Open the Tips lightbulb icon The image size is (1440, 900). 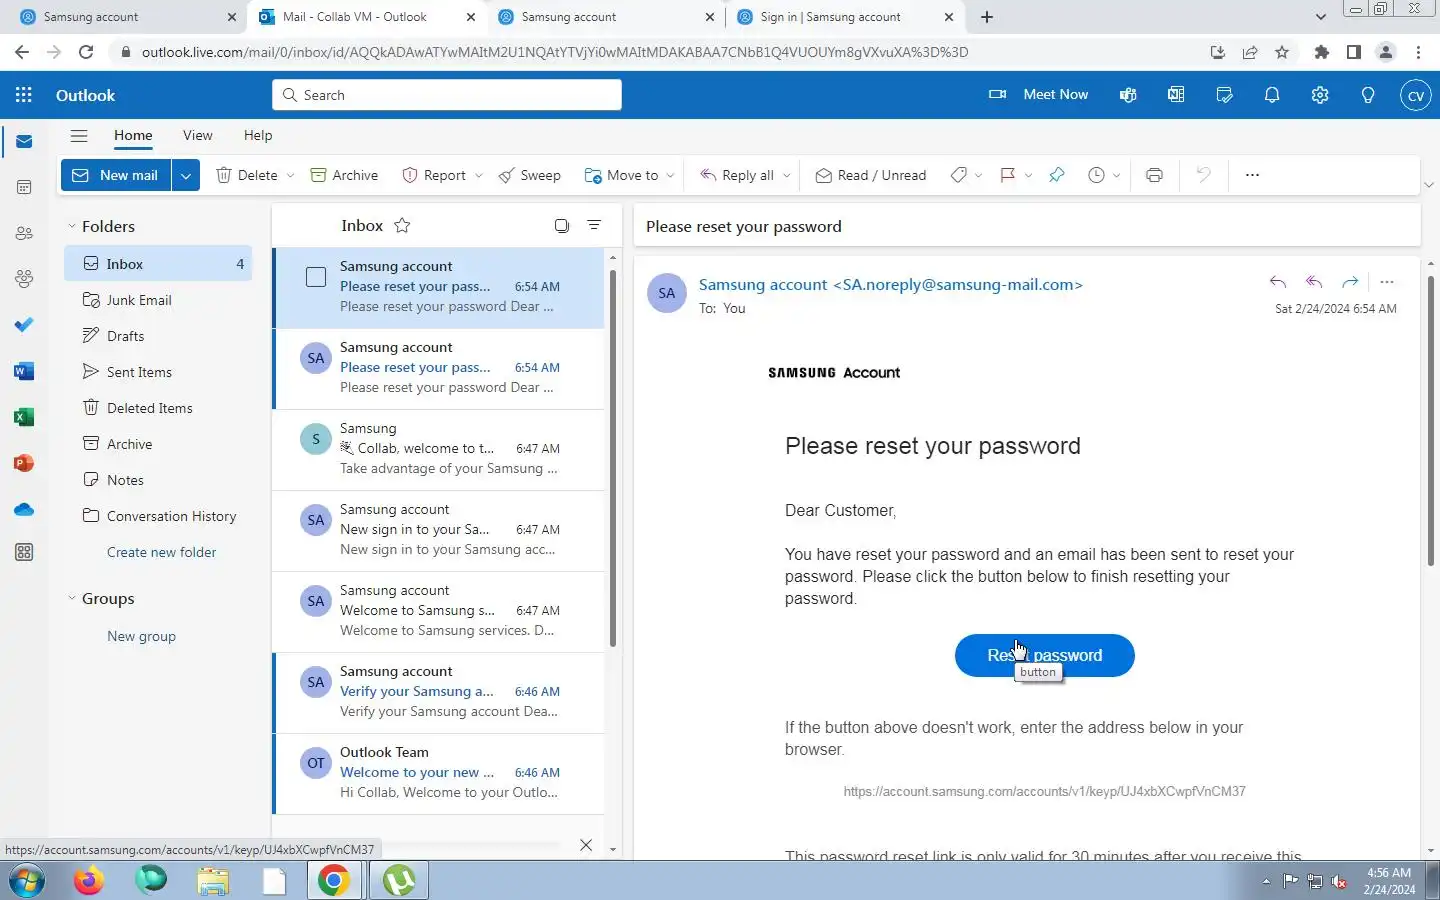click(1368, 95)
